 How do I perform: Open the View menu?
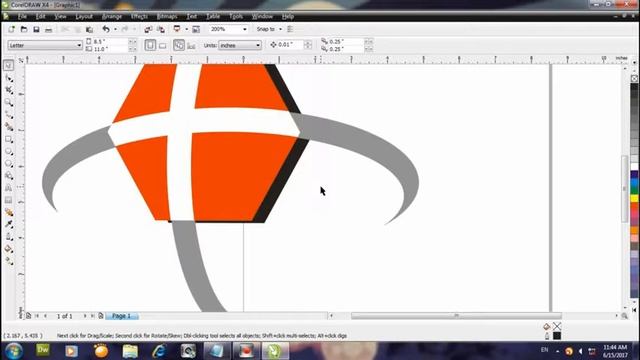click(x=60, y=16)
